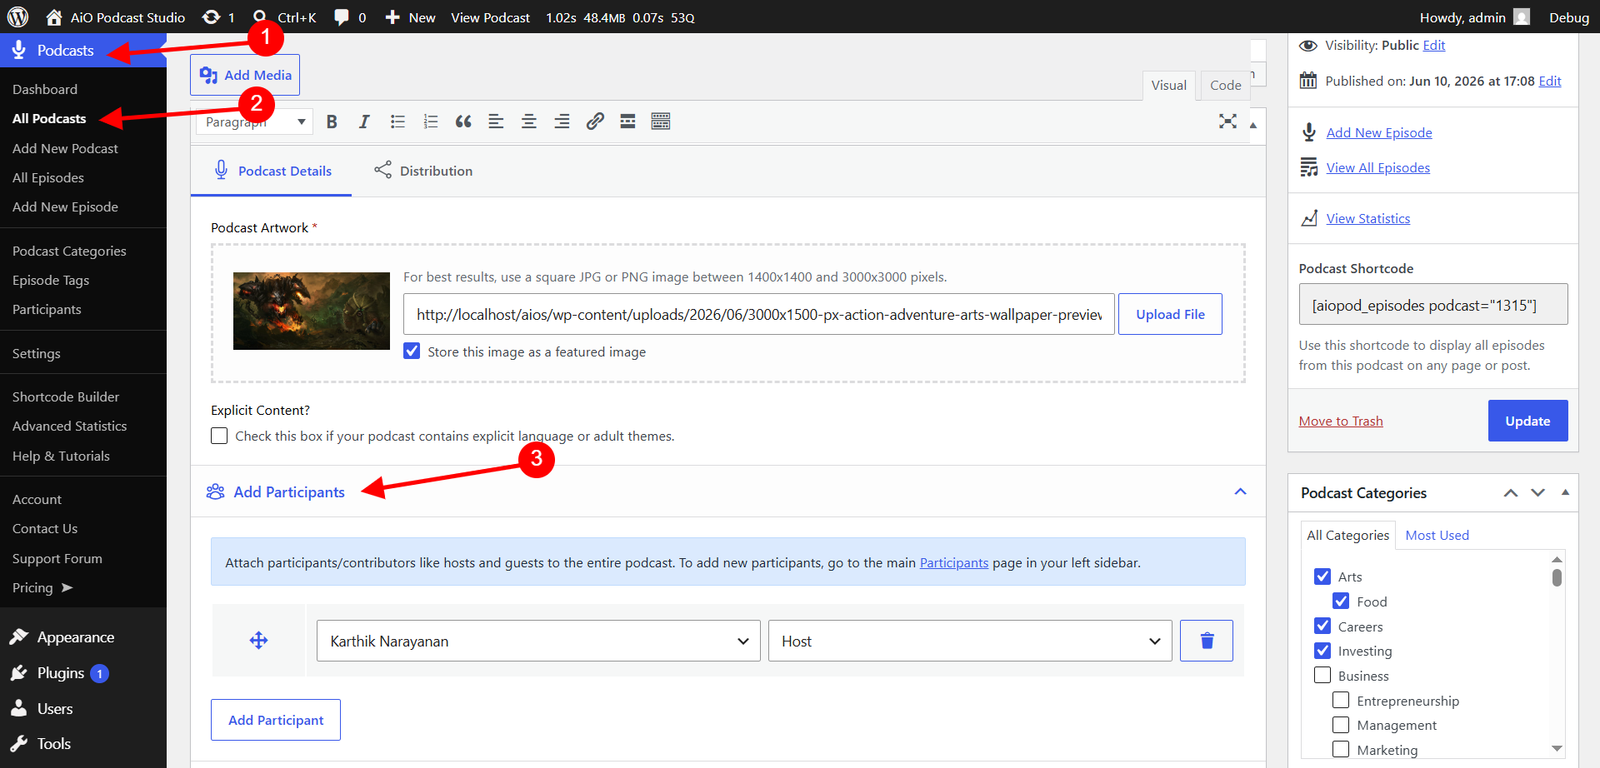Toggle bold formatting

pyautogui.click(x=332, y=122)
